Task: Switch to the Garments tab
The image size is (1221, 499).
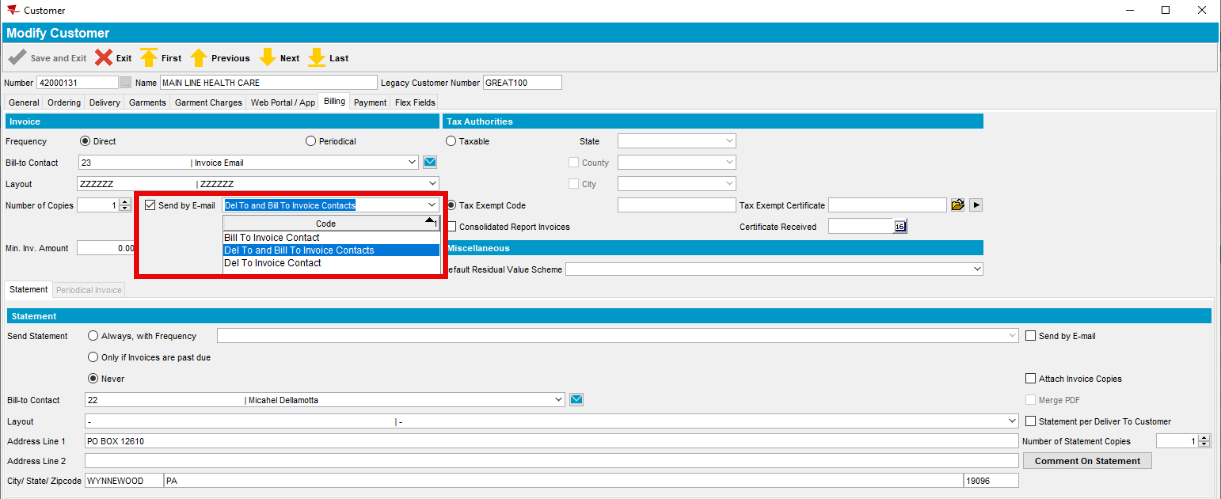Action: pos(148,102)
